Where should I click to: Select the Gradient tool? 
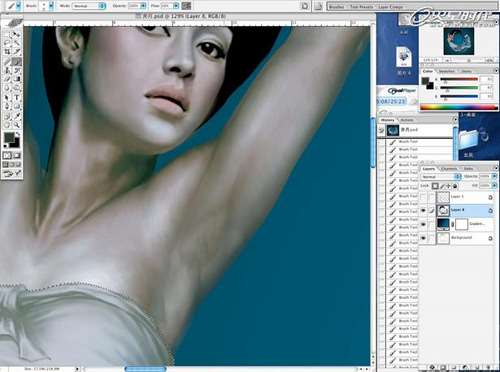[x=16, y=79]
